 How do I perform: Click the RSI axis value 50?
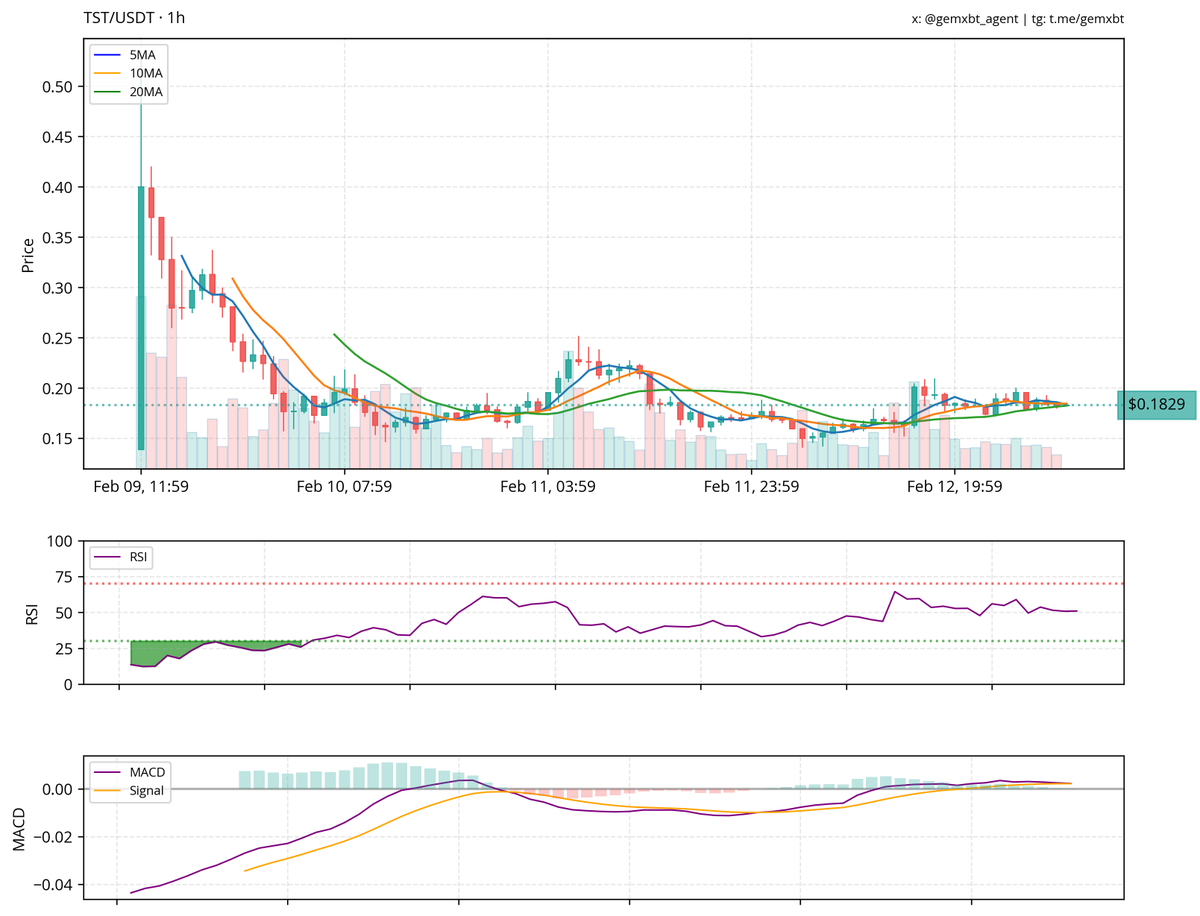click(x=64, y=612)
